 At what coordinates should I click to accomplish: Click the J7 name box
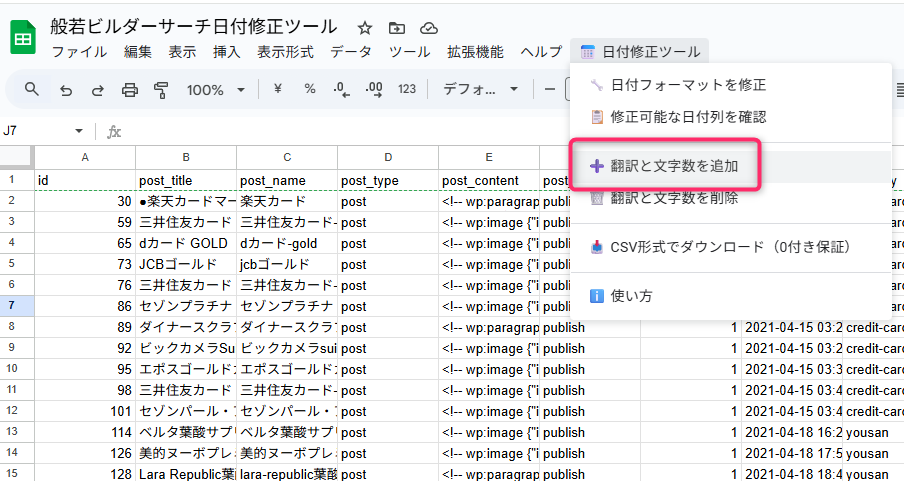pos(36,131)
